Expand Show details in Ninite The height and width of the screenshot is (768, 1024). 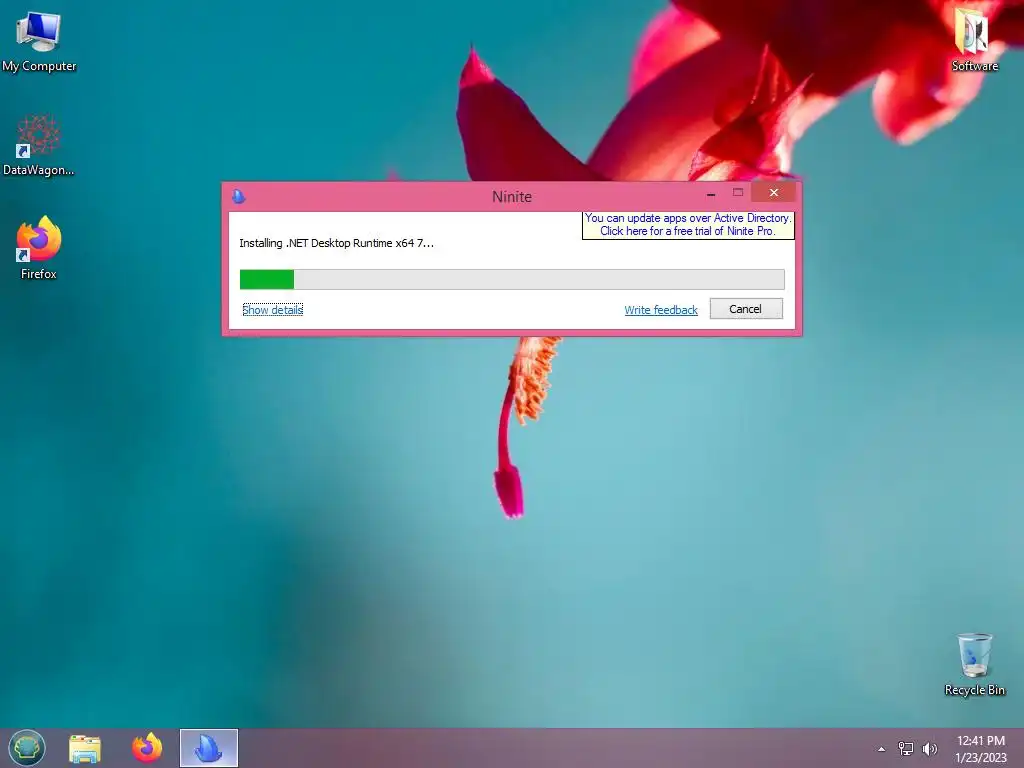272,310
